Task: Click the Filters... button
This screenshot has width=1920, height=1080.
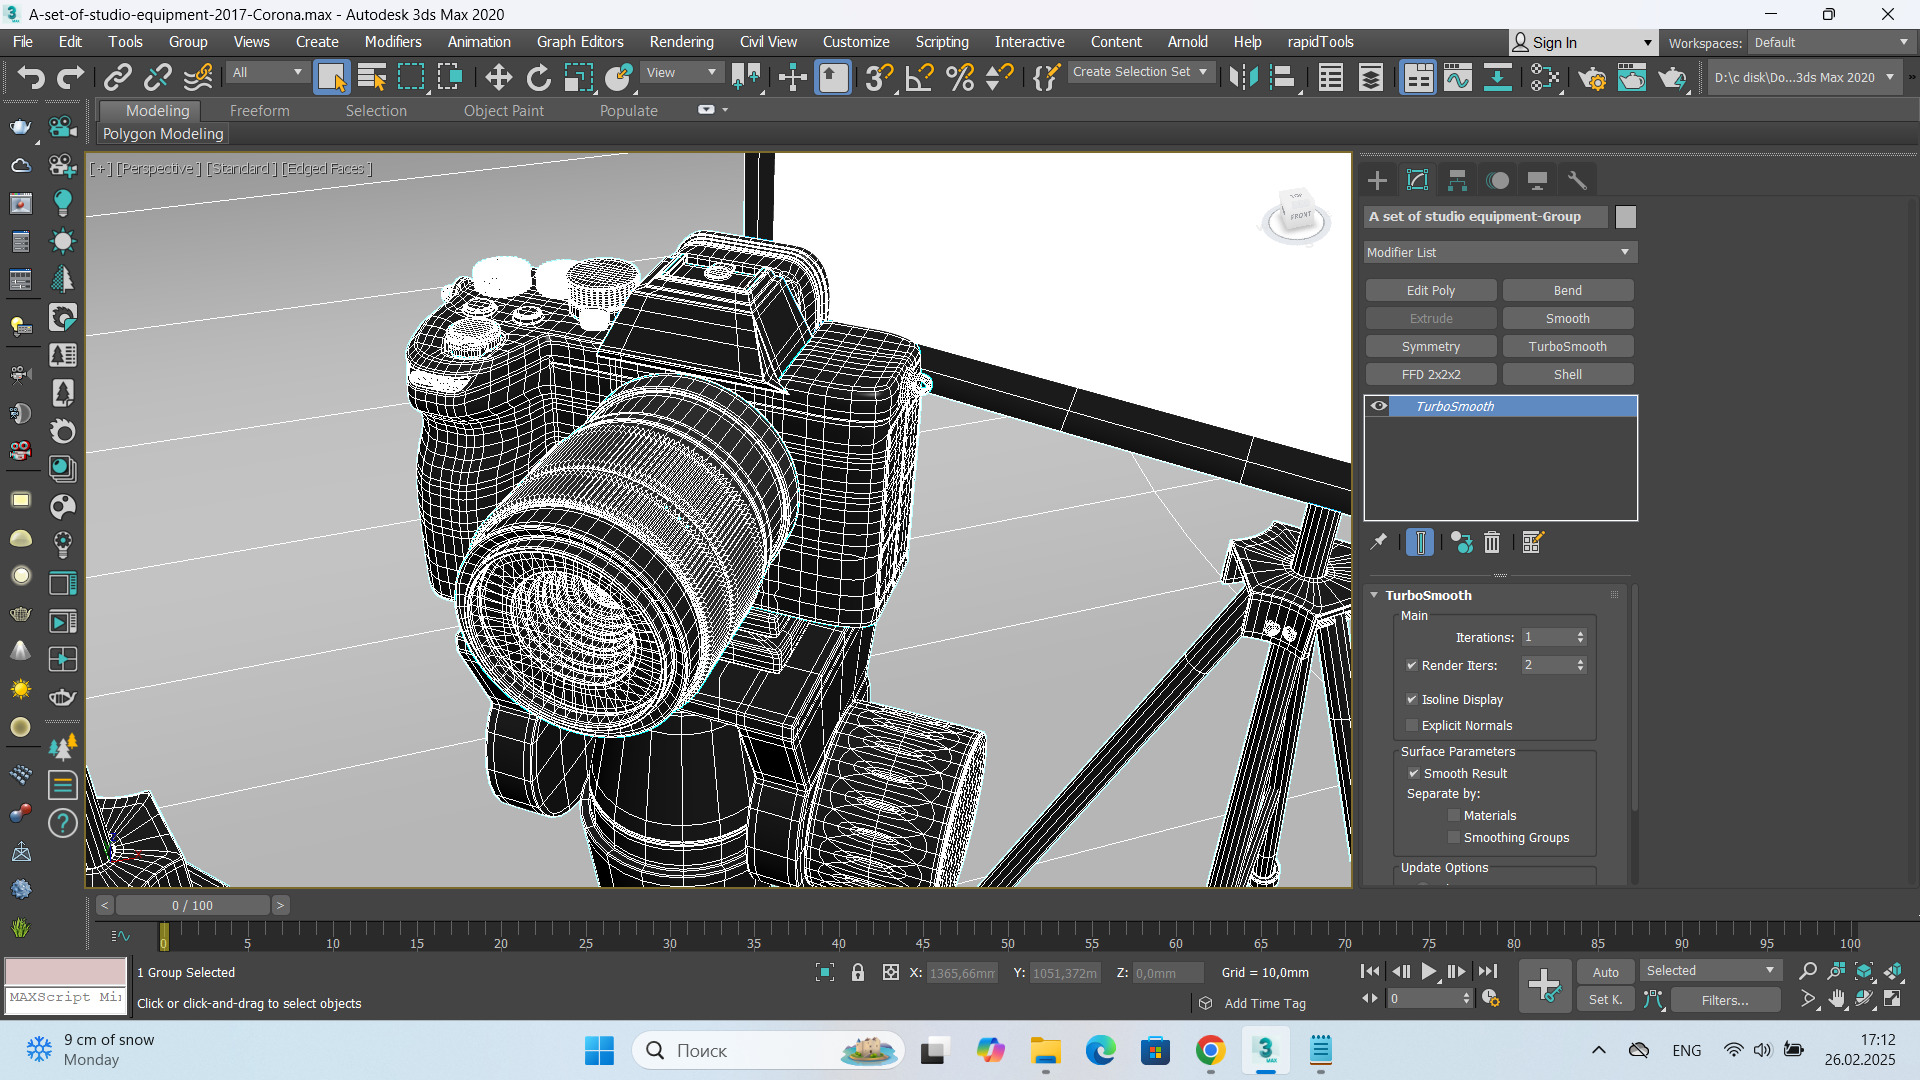Action: [x=1725, y=999]
